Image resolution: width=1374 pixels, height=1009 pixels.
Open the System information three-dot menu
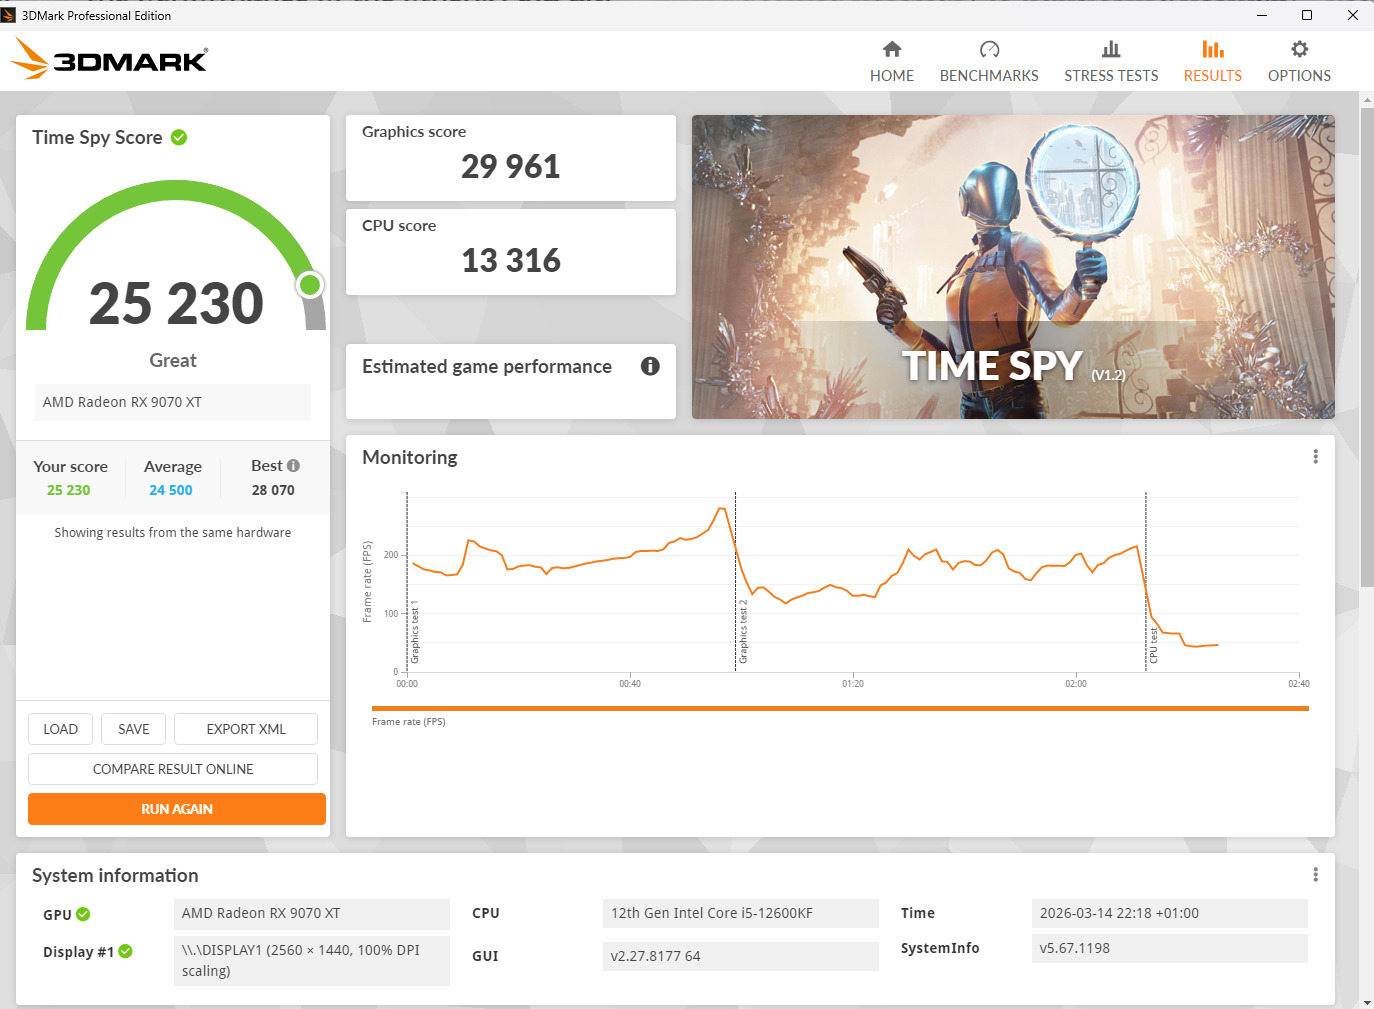[1315, 875]
